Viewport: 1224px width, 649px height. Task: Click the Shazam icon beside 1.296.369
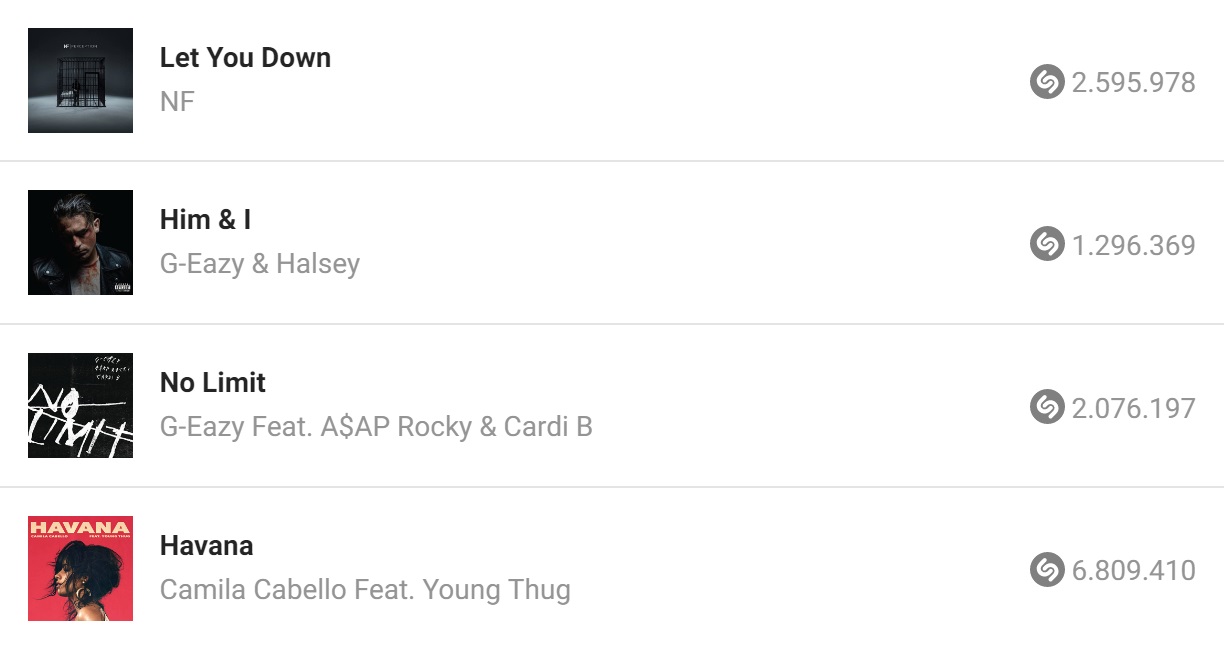1047,244
